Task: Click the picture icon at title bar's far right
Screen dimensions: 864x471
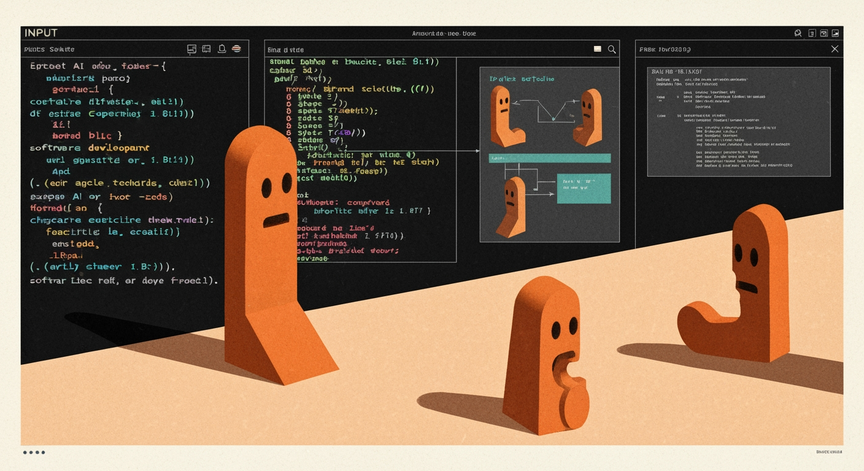Action: point(836,33)
